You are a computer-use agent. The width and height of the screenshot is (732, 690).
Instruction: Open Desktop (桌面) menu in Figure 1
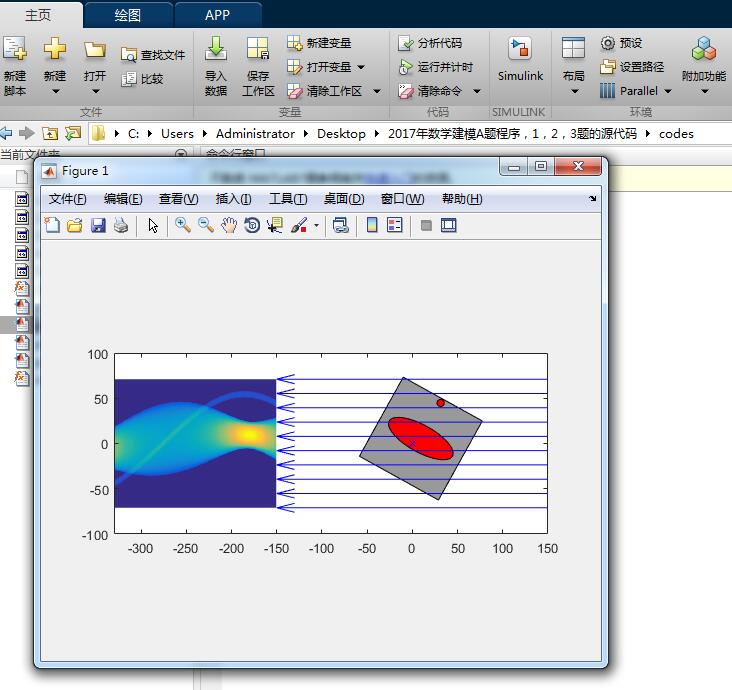point(344,199)
